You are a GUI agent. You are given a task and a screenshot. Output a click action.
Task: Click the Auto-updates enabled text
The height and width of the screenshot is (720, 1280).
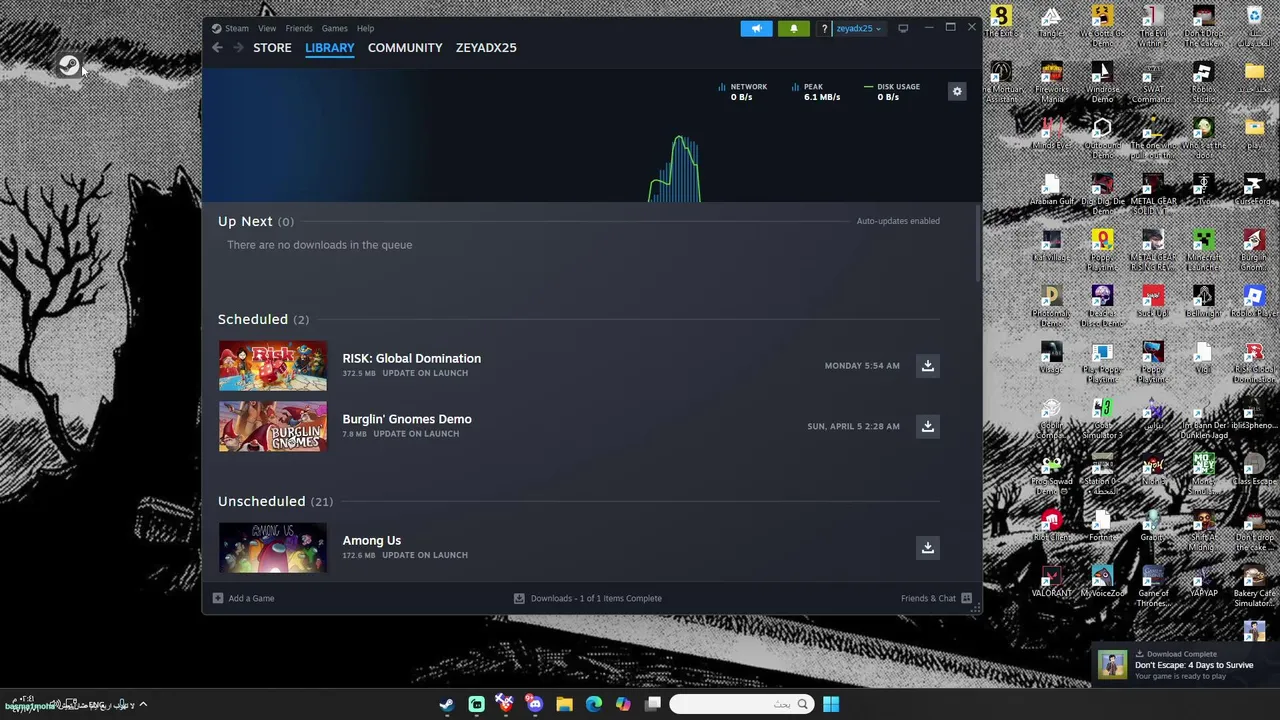[898, 221]
